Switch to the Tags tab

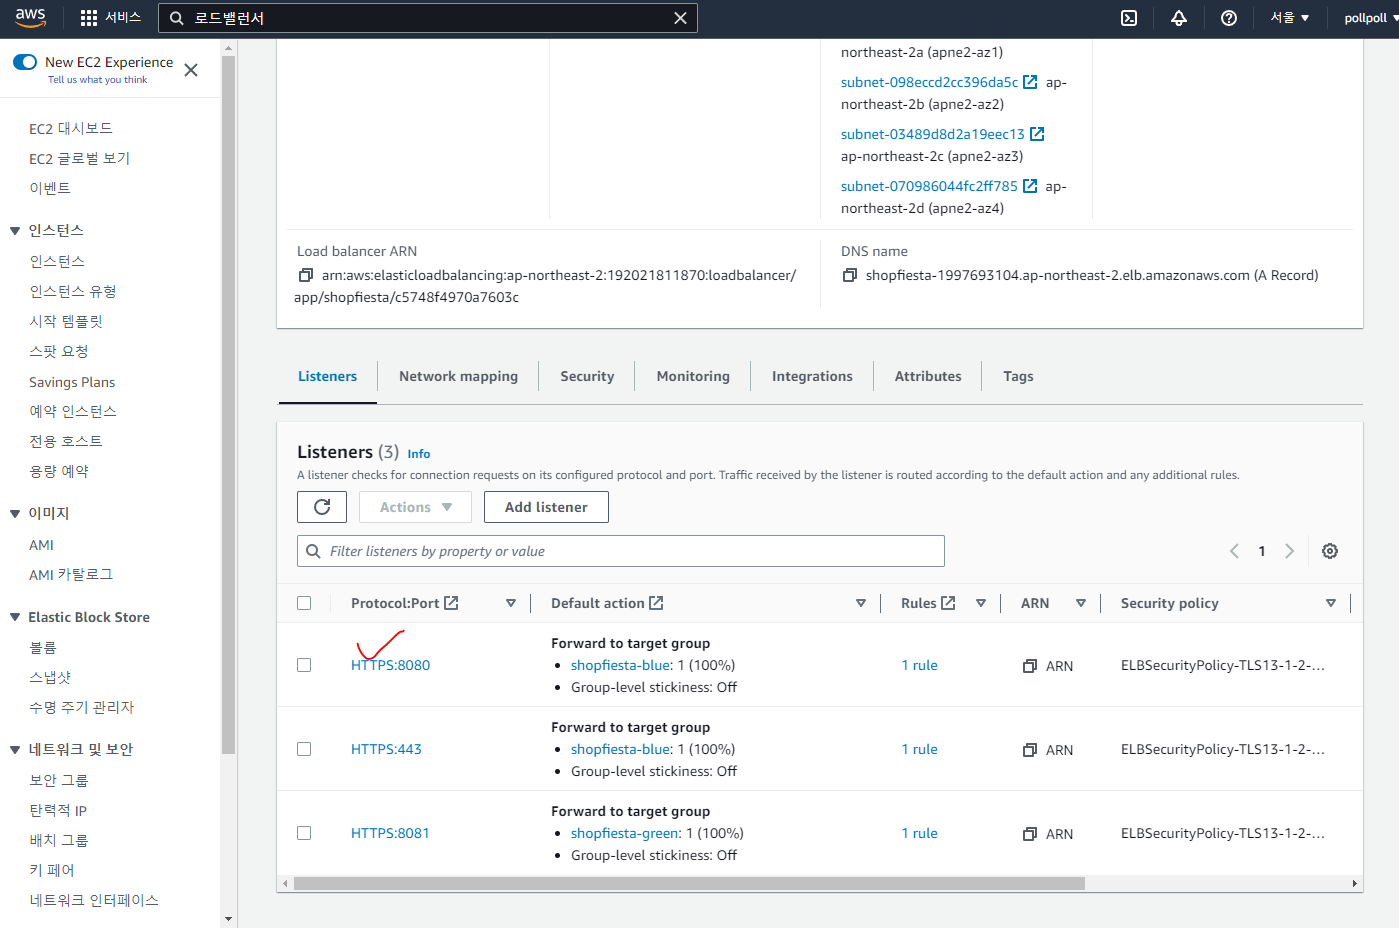[x=1018, y=376]
